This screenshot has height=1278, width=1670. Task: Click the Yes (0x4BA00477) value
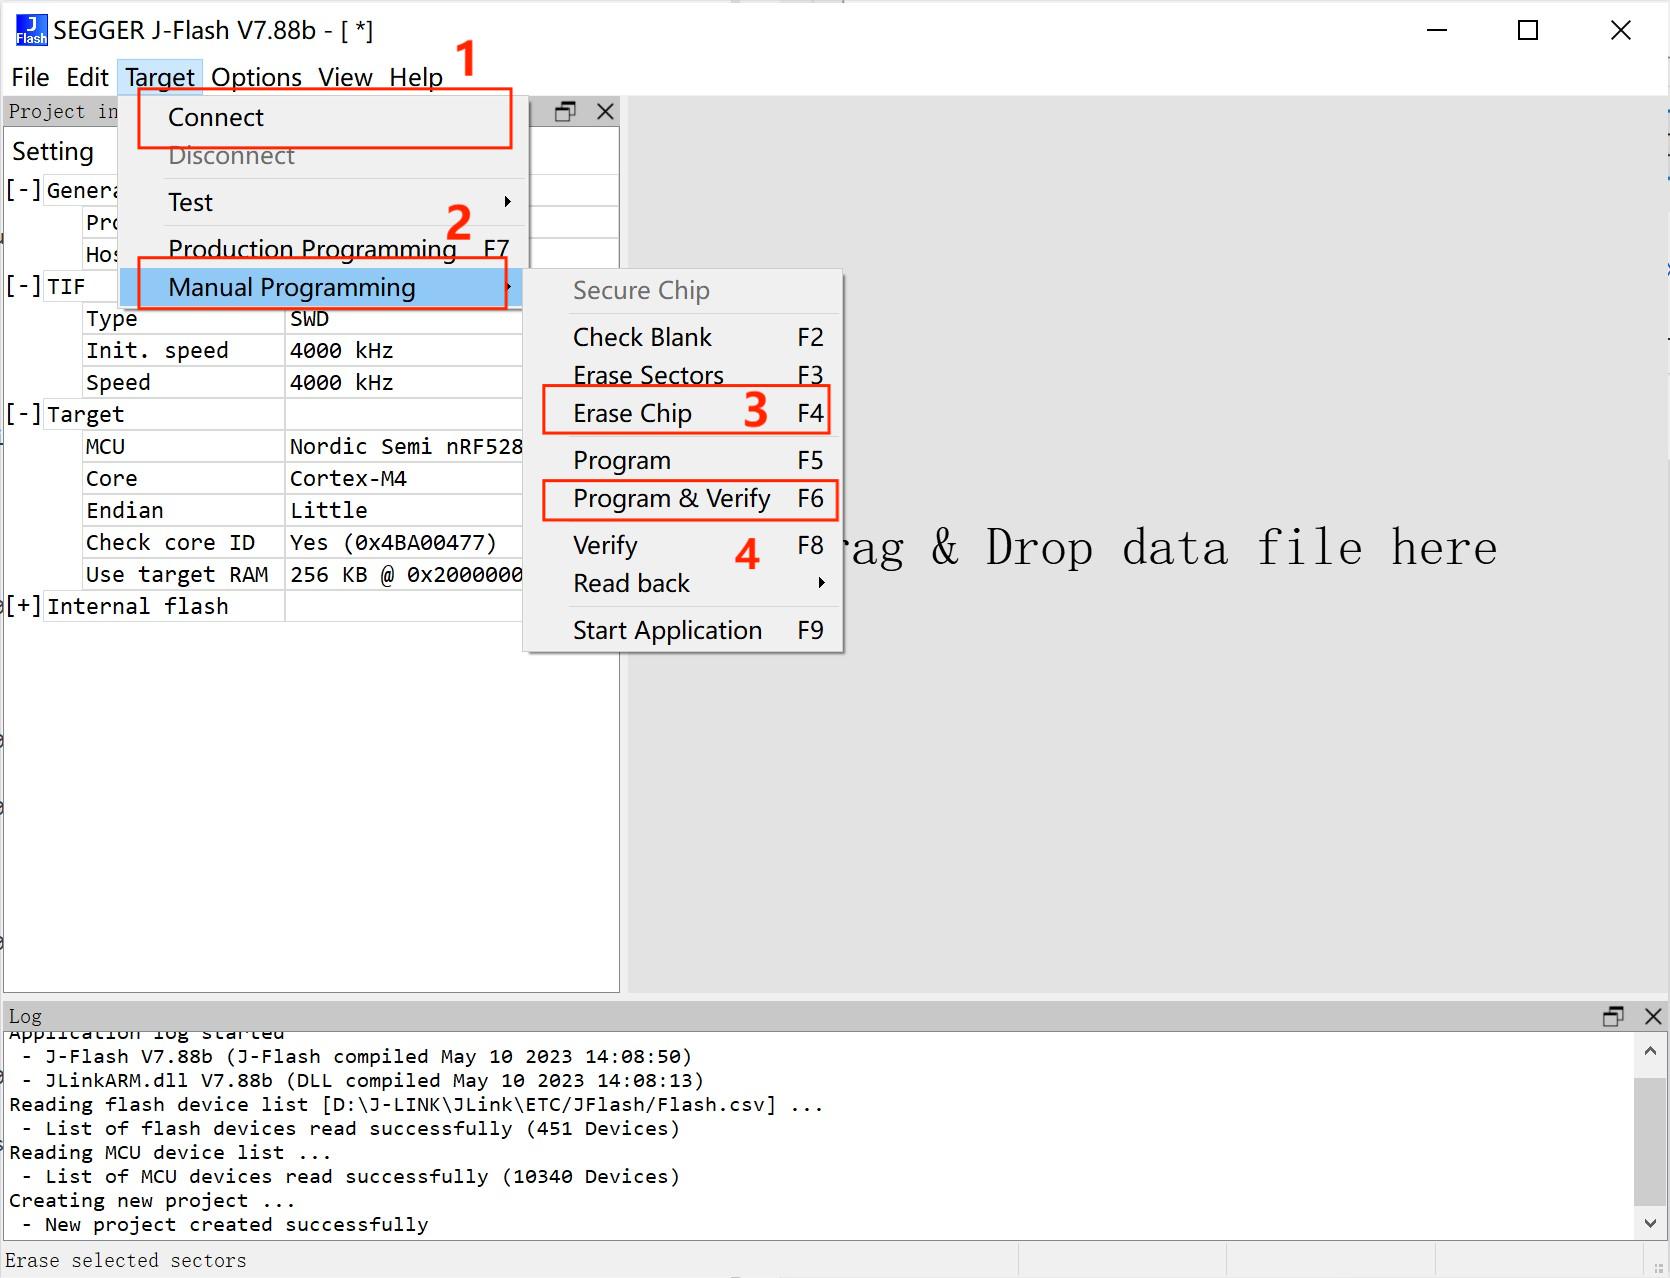[x=393, y=543]
